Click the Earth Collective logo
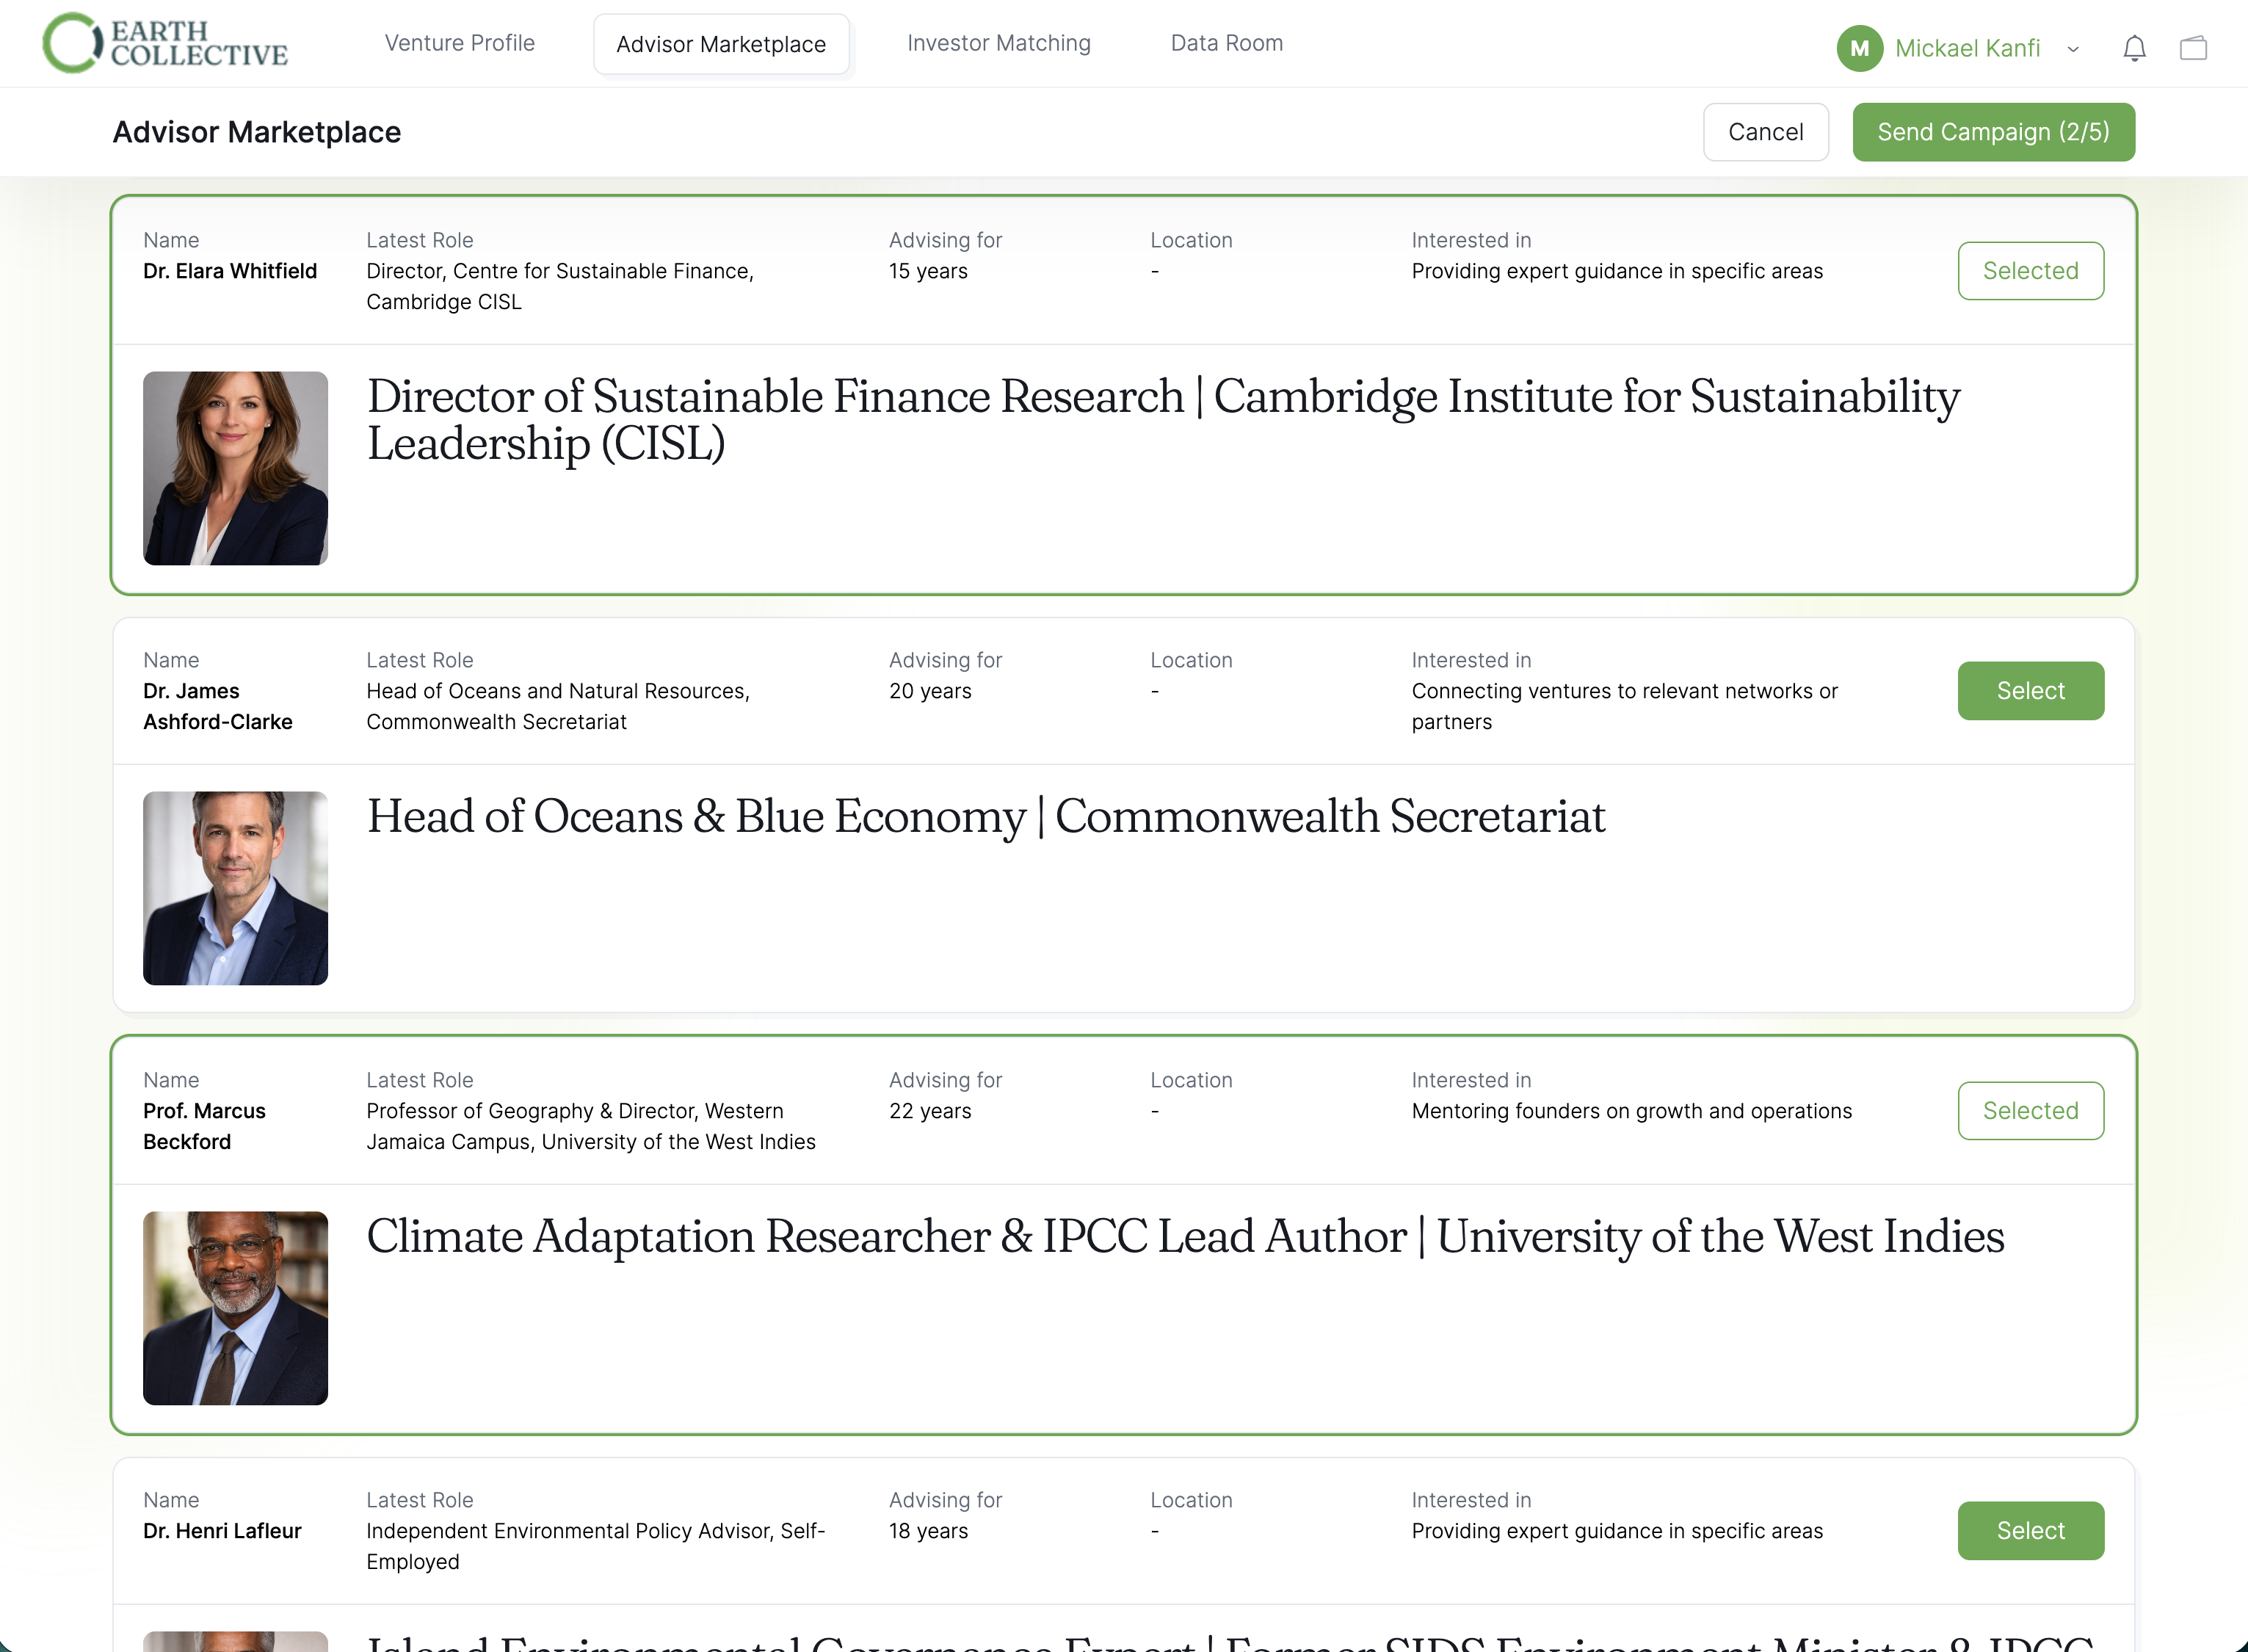The width and height of the screenshot is (2248, 1652). [165, 43]
